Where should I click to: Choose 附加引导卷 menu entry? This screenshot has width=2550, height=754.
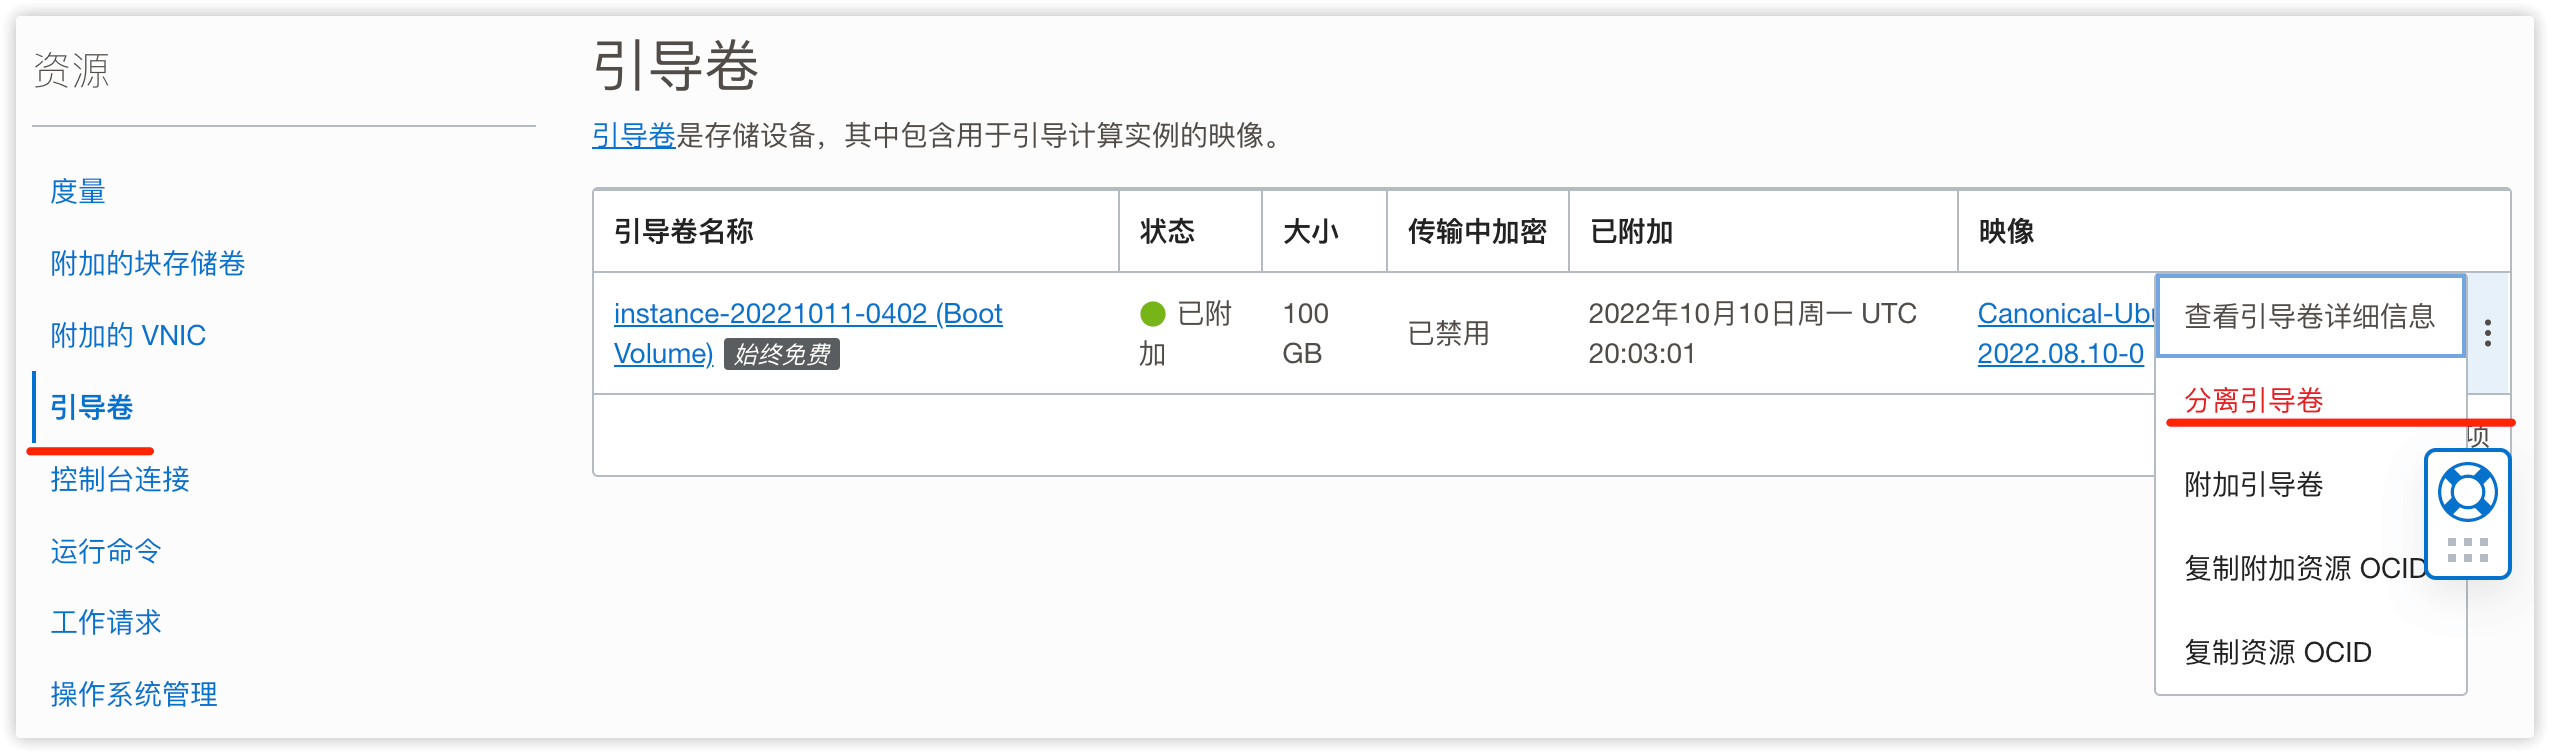pyautogui.click(x=2254, y=484)
